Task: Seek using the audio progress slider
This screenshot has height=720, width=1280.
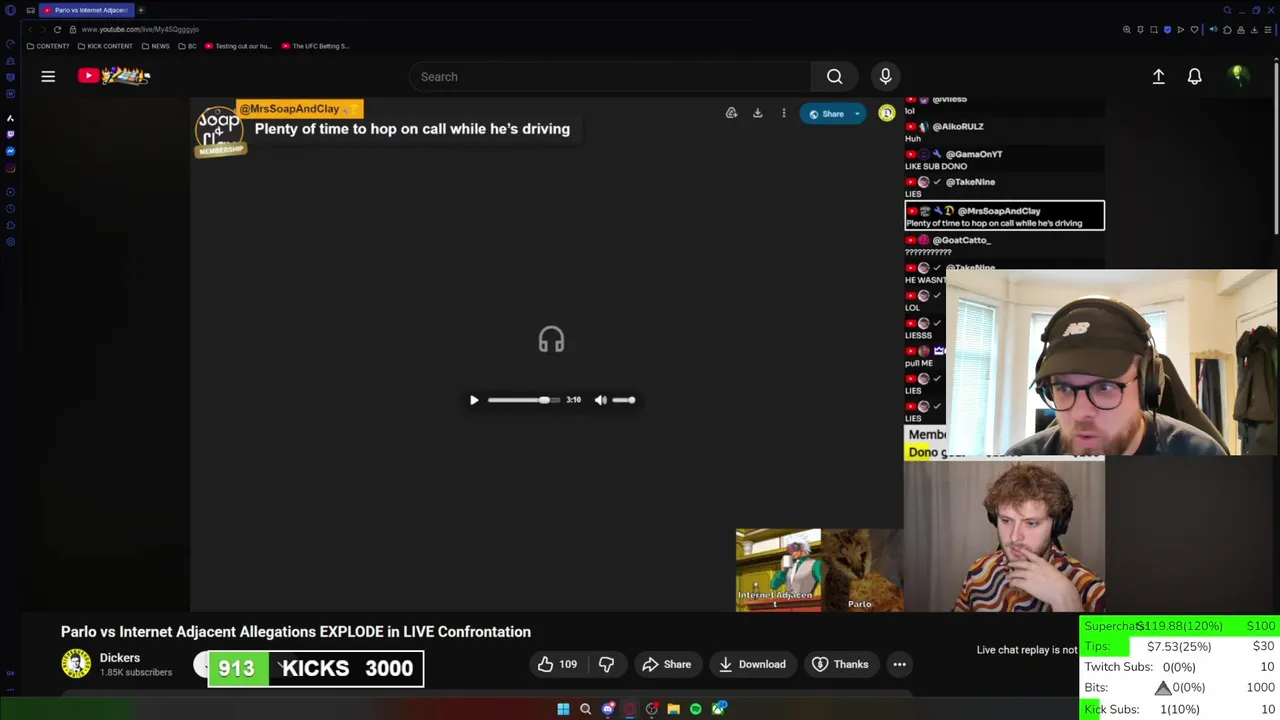Action: click(524, 400)
